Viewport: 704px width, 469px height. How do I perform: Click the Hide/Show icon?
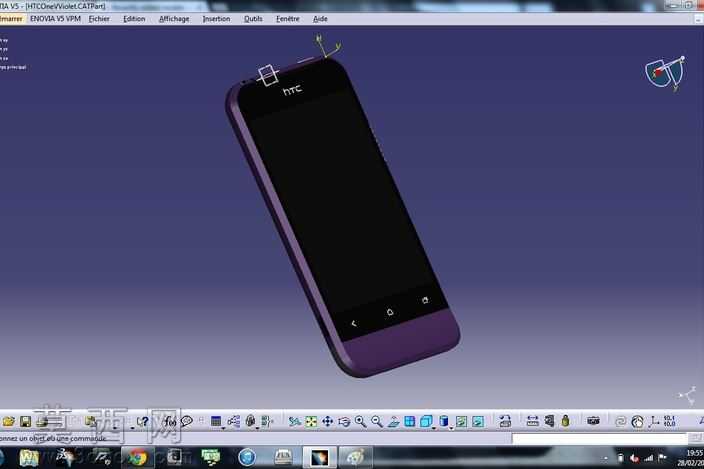pos(461,421)
